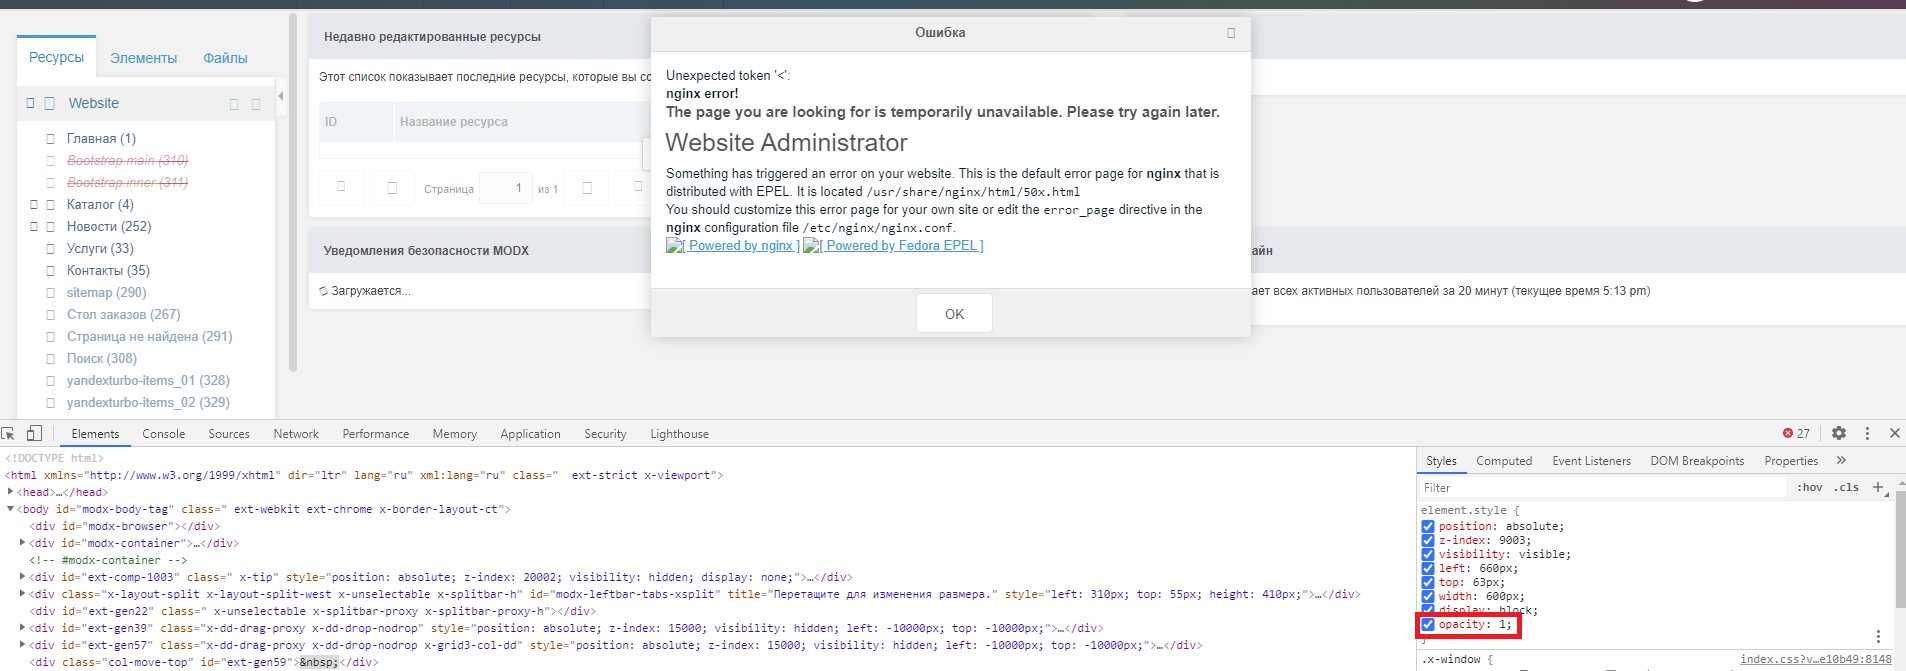Image resolution: width=1906 pixels, height=671 pixels.
Task: Click the icon beside sitemap (290)
Action: (50, 293)
